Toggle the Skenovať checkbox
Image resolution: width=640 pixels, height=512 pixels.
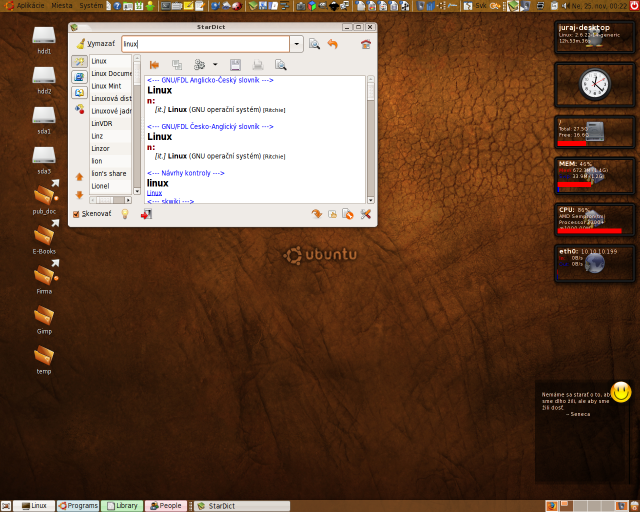click(76, 214)
